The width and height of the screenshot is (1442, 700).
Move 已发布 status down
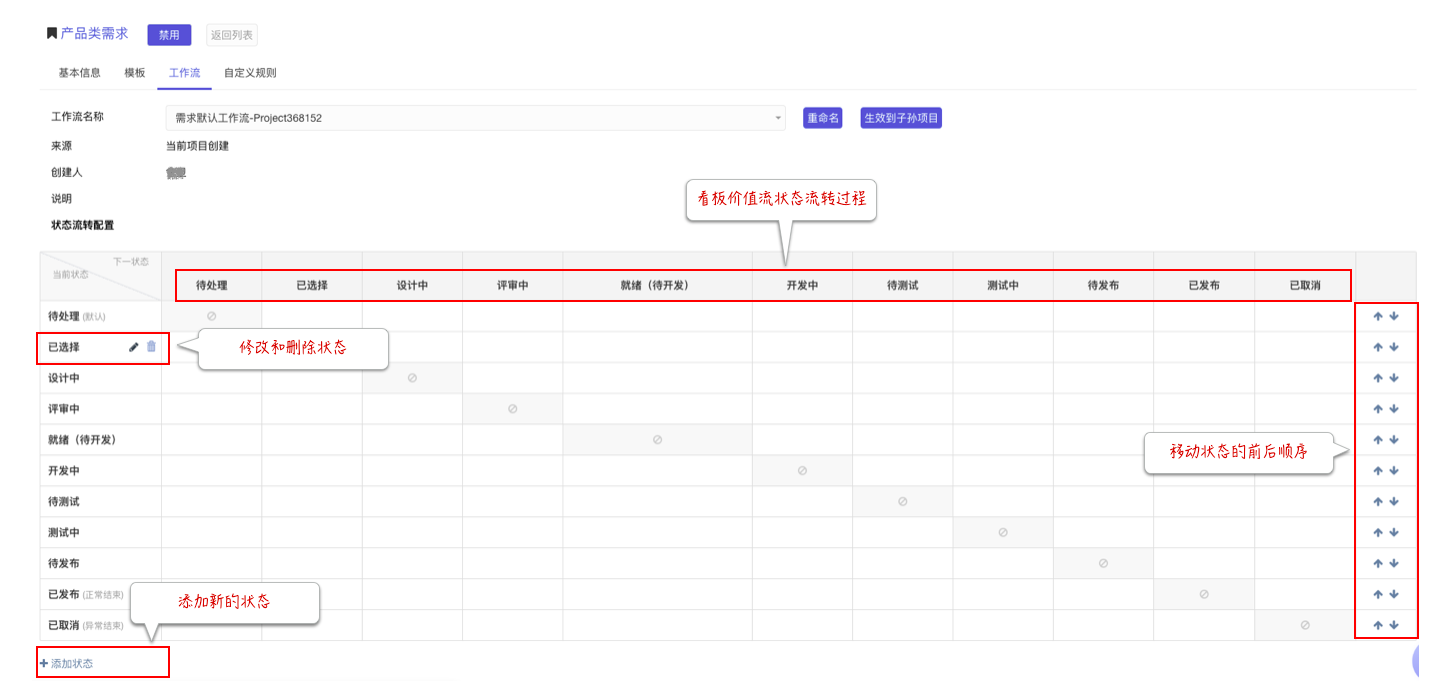pos(1394,594)
